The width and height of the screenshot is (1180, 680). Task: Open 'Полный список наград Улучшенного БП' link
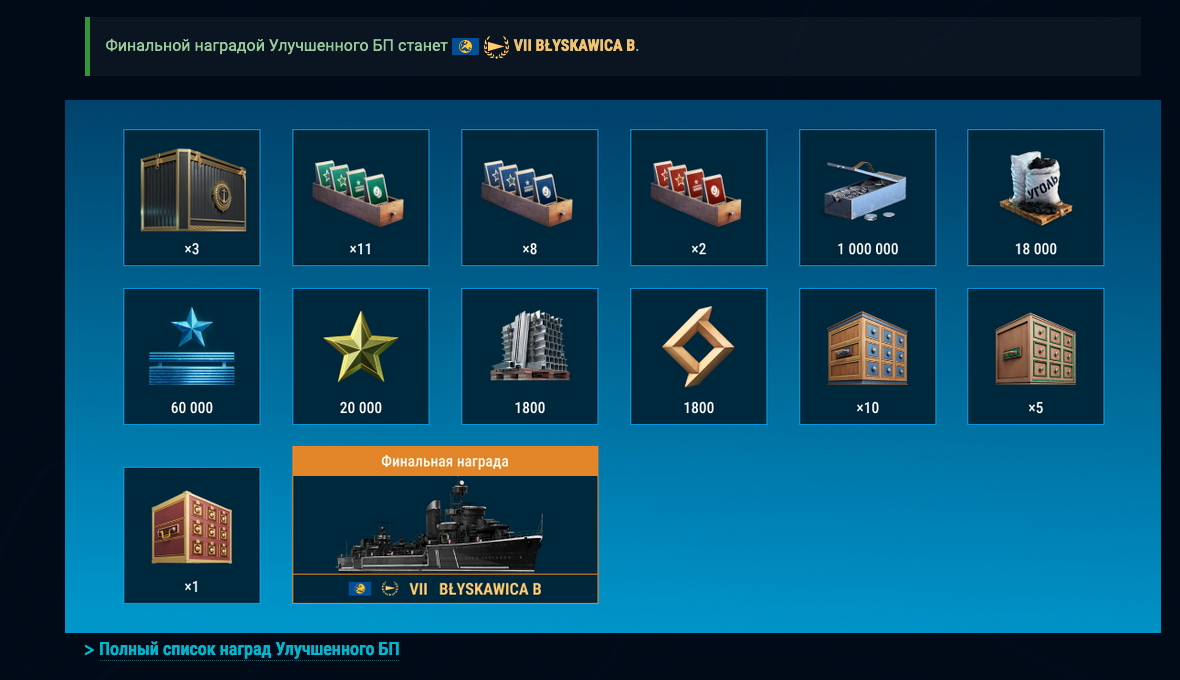tap(249, 649)
